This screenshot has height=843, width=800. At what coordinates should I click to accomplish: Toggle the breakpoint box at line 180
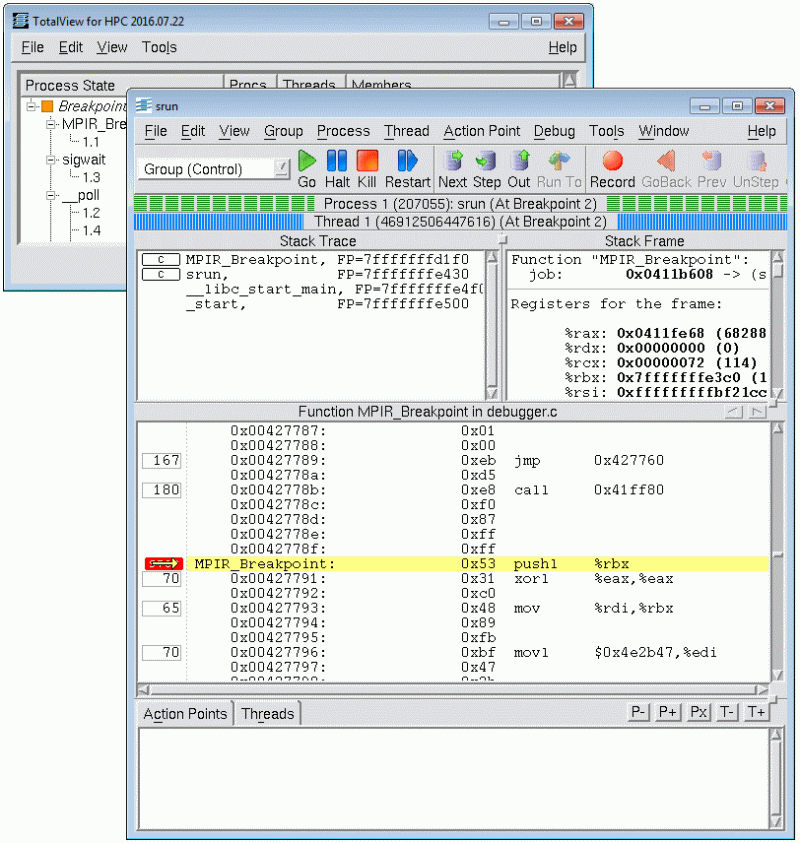[x=161, y=490]
